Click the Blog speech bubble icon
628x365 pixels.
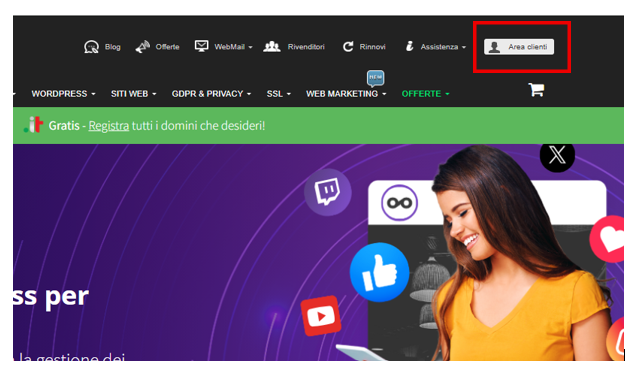coord(91,47)
